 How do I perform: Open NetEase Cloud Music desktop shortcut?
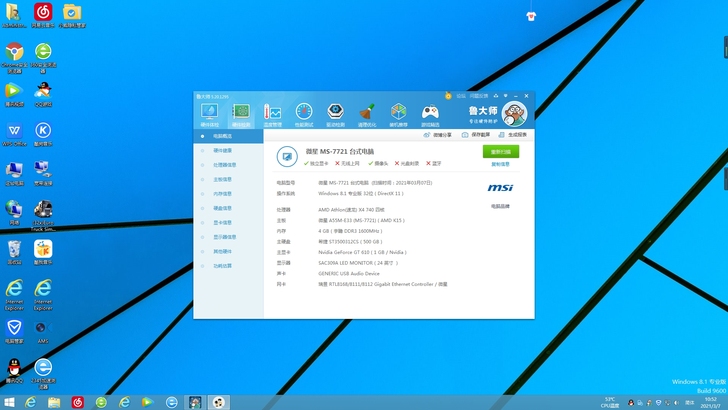43,15
